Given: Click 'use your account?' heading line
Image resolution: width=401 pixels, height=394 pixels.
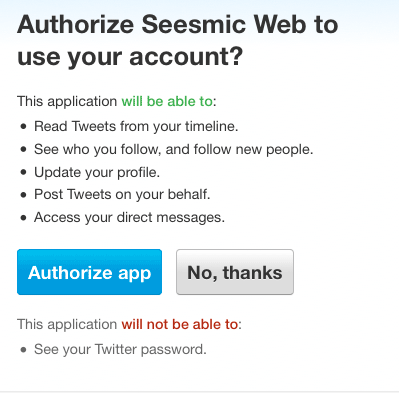Looking at the screenshot, I should [130, 57].
